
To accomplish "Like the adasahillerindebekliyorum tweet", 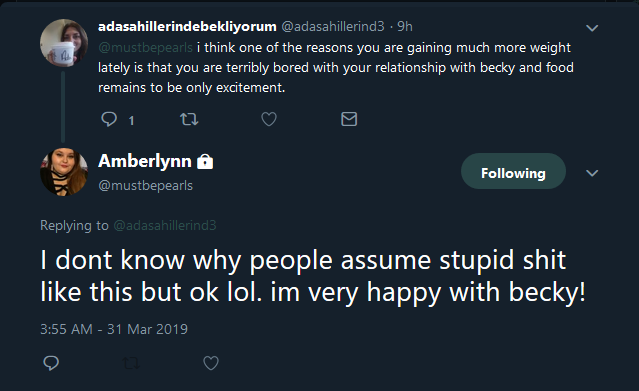I will (x=269, y=119).
